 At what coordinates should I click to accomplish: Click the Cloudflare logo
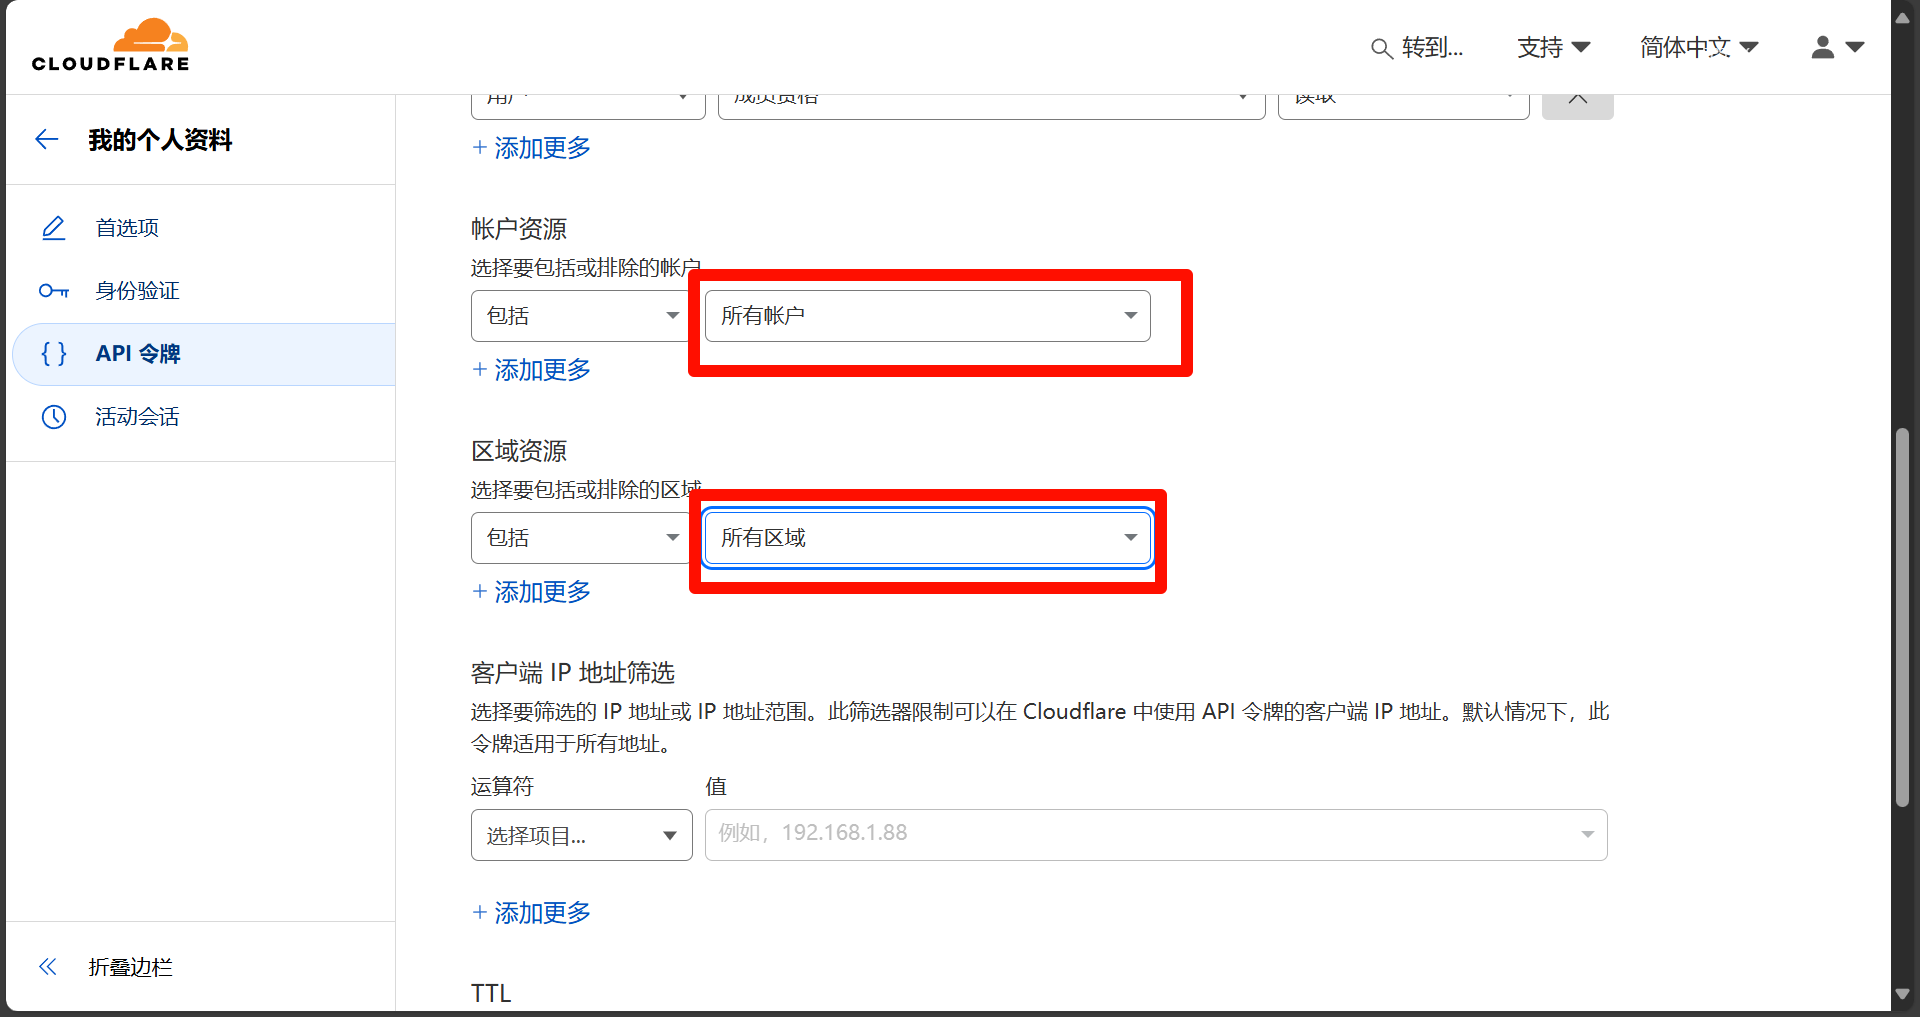tap(110, 45)
